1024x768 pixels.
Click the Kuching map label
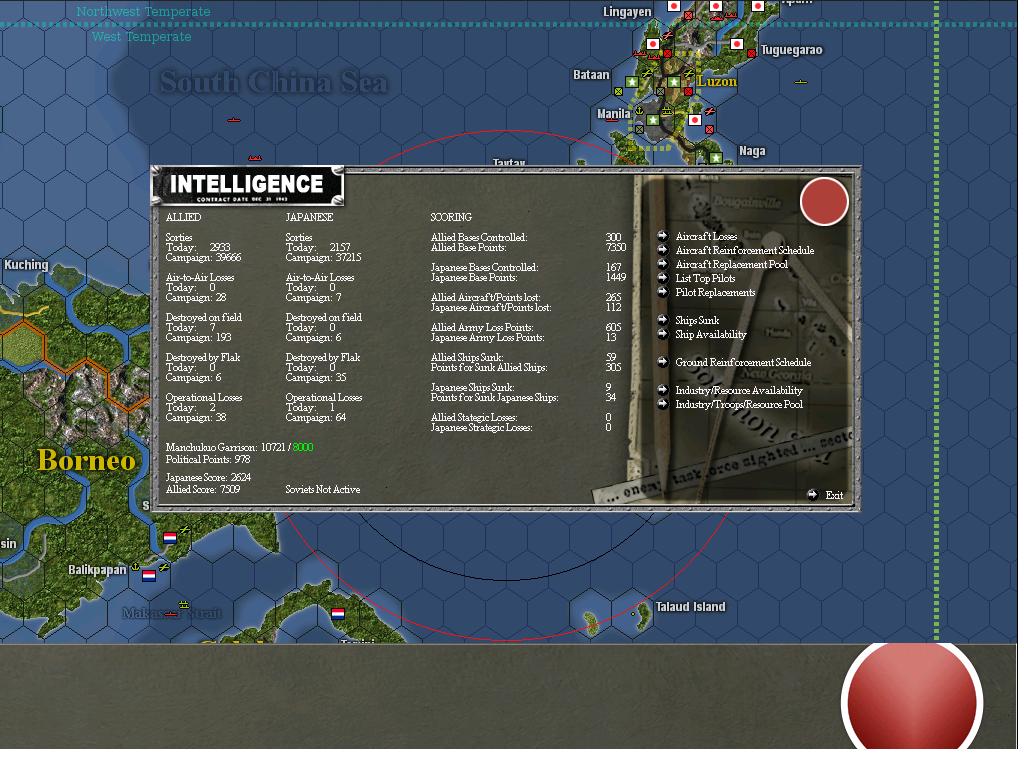tap(26, 264)
